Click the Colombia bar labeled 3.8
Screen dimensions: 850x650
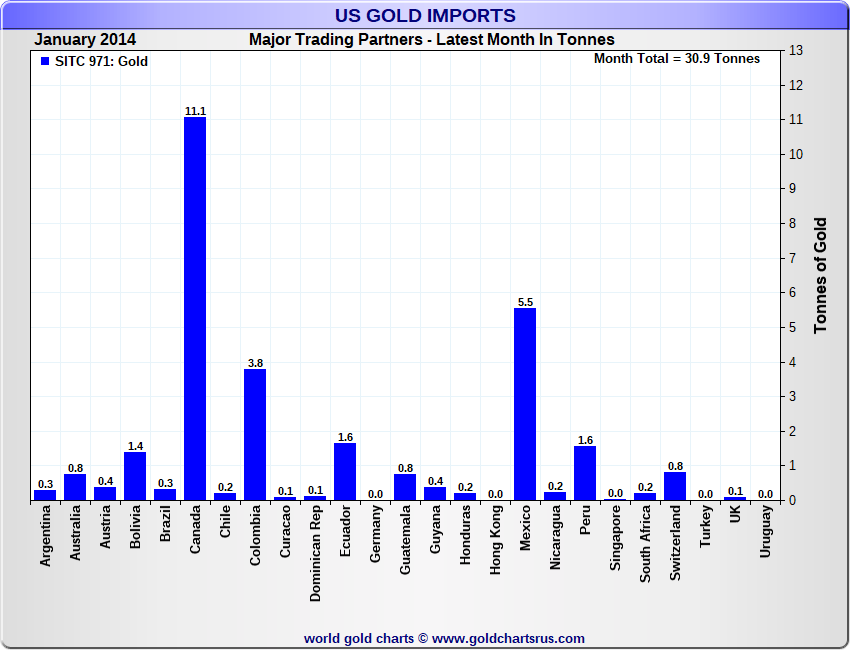[255, 435]
